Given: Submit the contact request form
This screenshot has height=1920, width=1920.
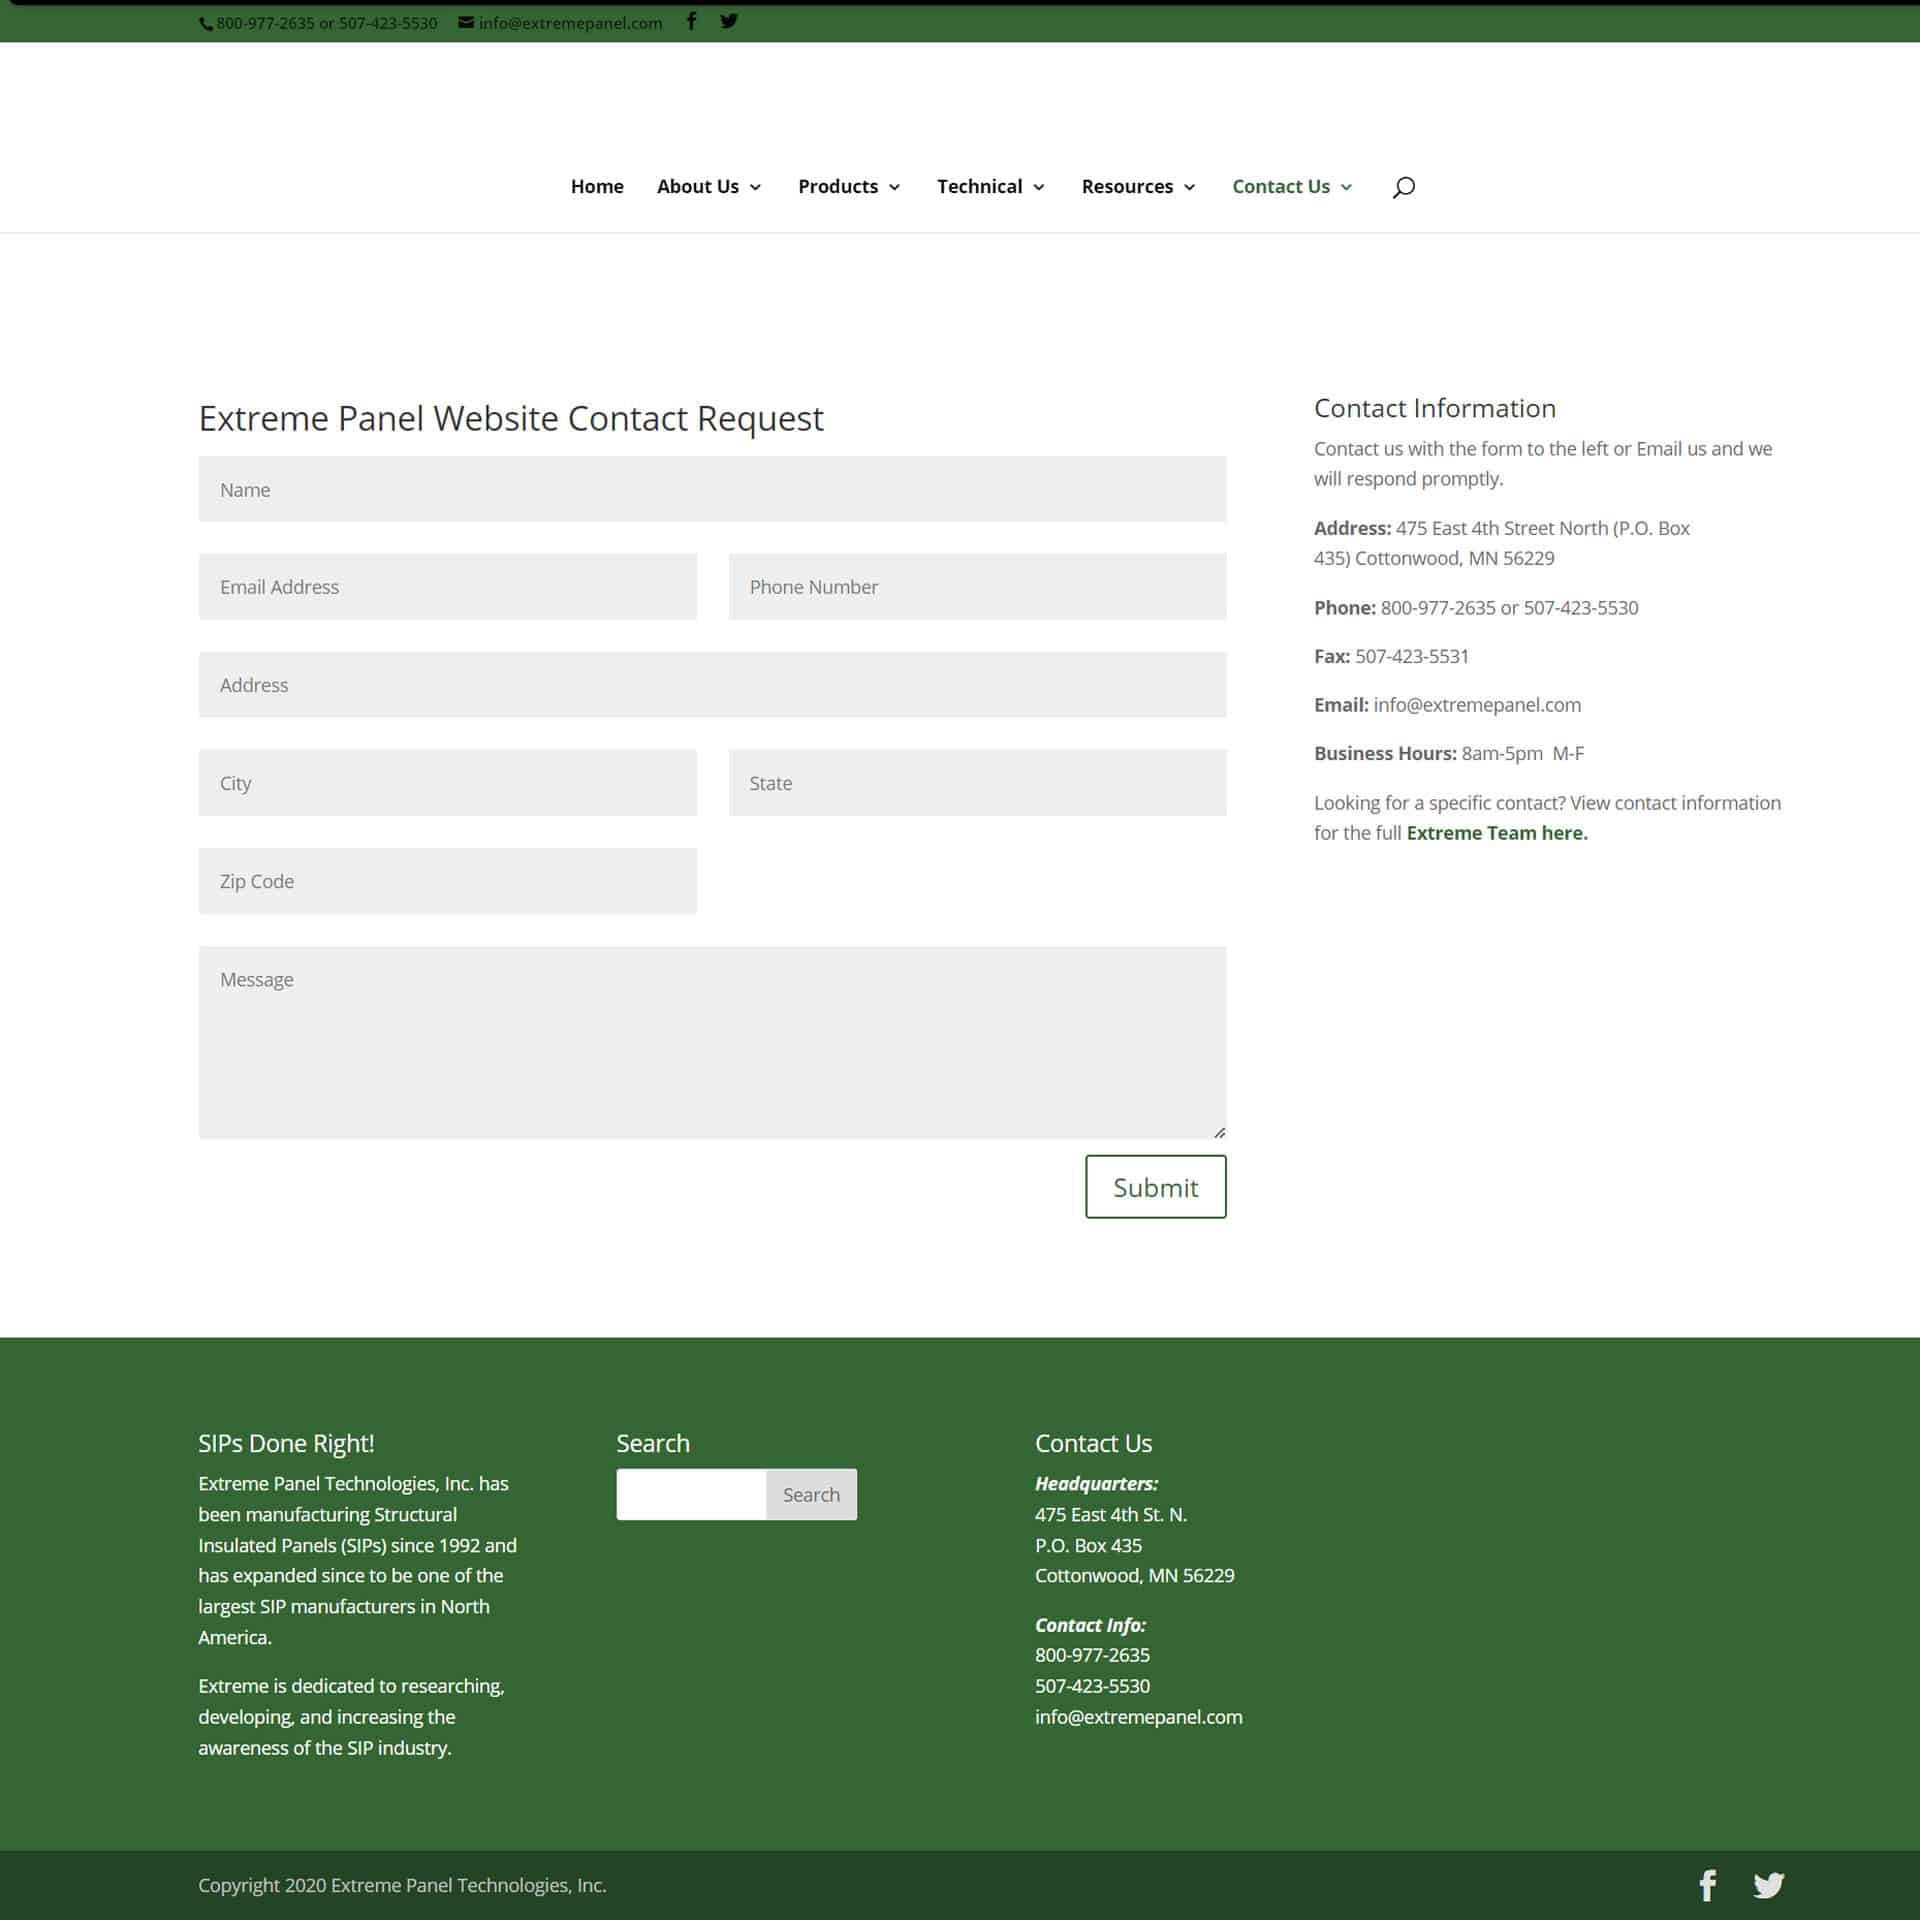Looking at the screenshot, I should (x=1155, y=1187).
